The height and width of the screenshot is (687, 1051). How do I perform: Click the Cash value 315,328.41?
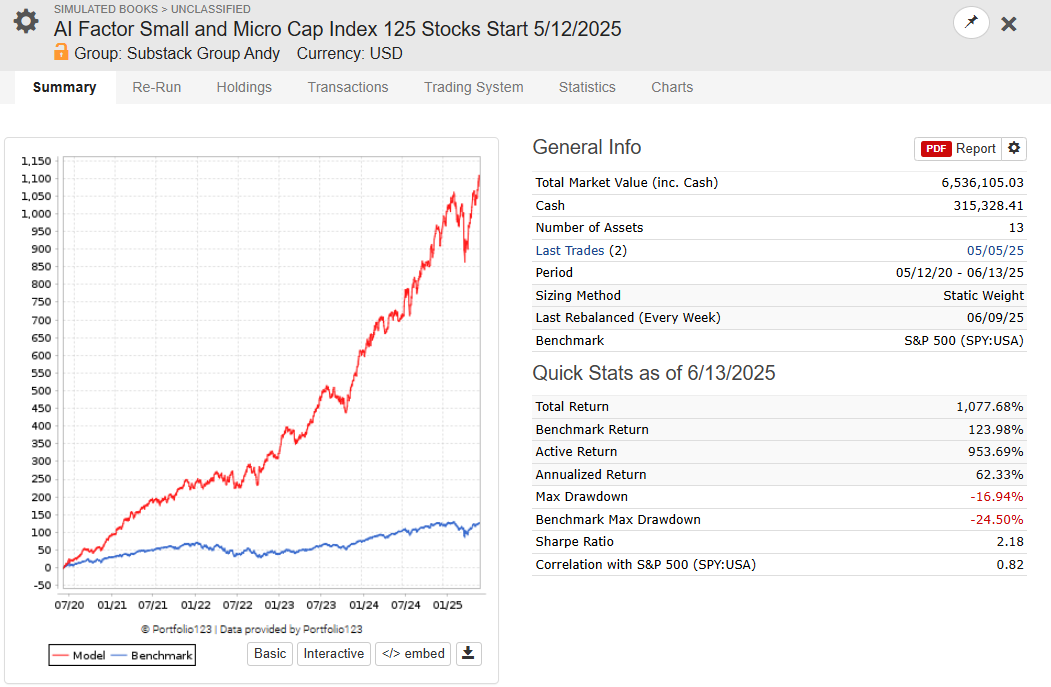coord(989,205)
